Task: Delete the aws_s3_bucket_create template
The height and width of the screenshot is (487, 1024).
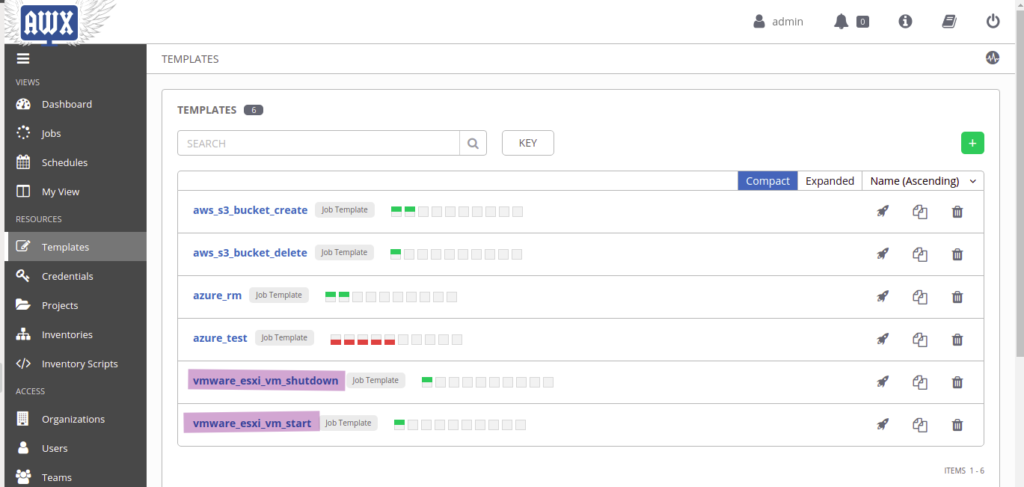Action: [x=957, y=212]
